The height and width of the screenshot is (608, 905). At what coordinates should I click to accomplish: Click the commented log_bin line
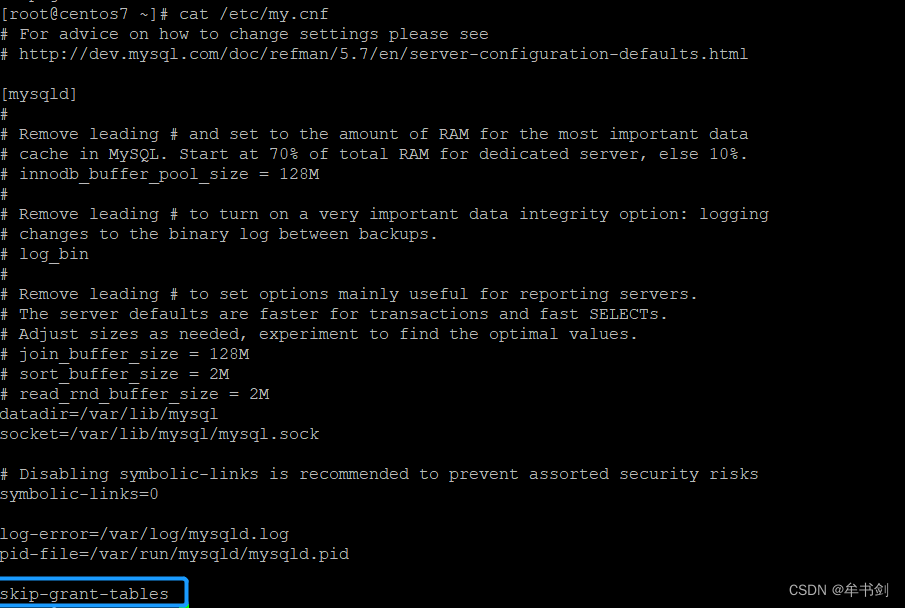pyautogui.click(x=53, y=254)
